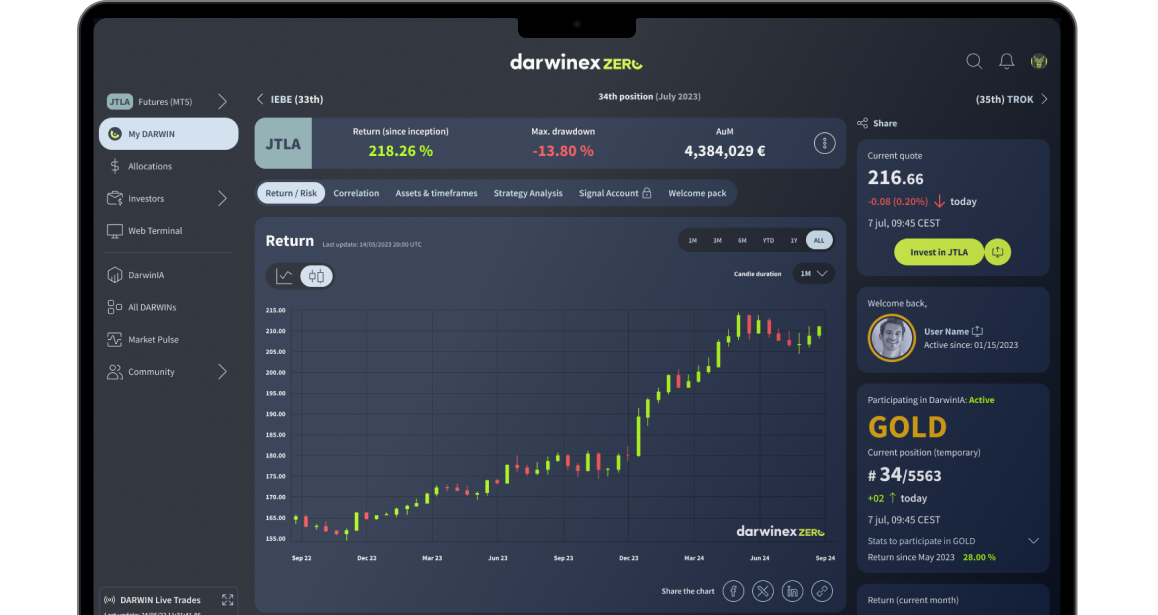1158x615 pixels.
Task: Open the search icon in header
Action: (974, 61)
